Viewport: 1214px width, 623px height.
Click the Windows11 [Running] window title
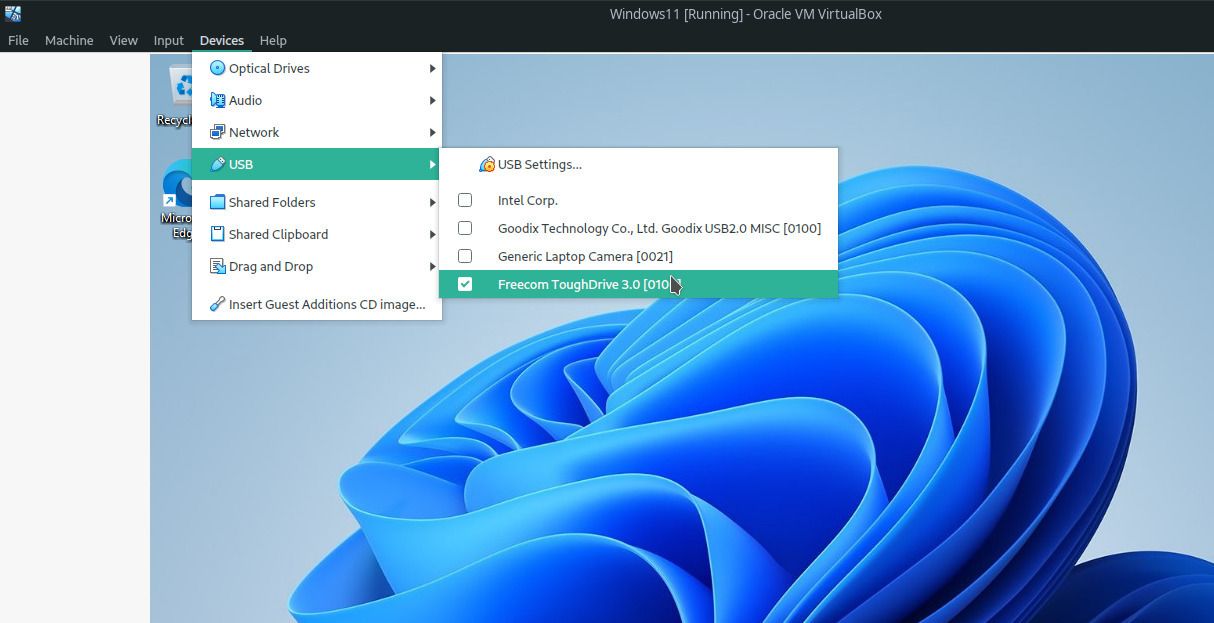[x=745, y=14]
